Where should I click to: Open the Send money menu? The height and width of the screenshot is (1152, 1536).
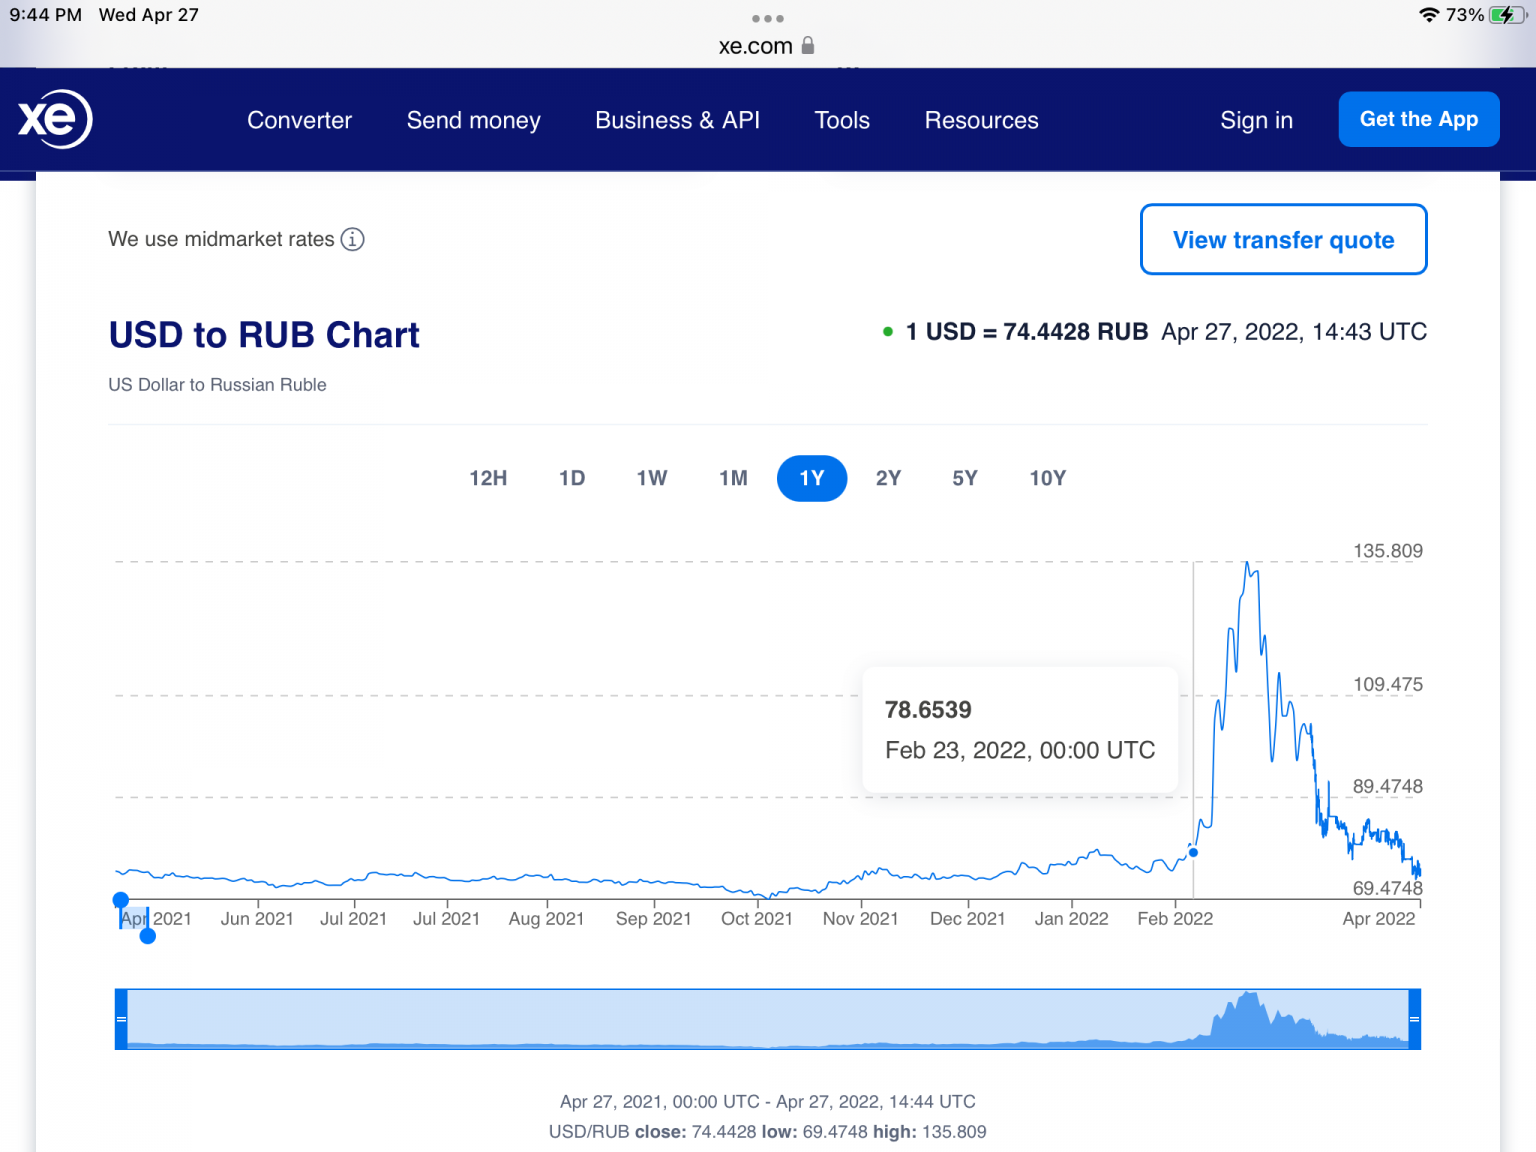tap(474, 120)
